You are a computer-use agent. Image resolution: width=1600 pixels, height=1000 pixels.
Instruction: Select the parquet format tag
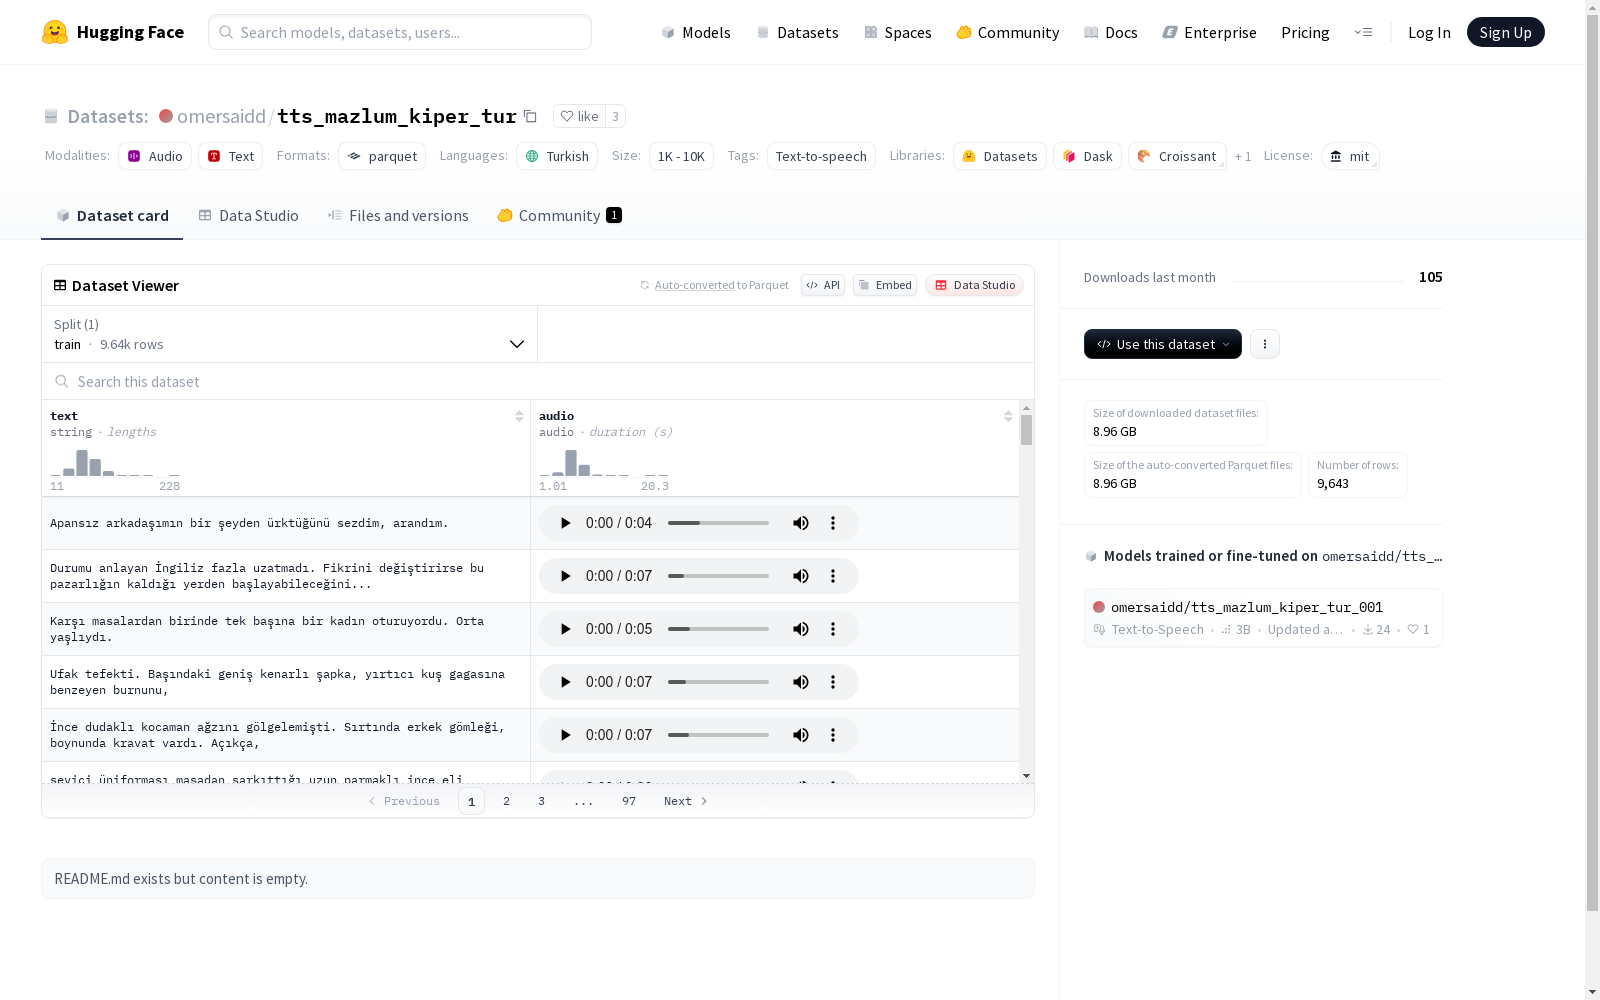(382, 156)
